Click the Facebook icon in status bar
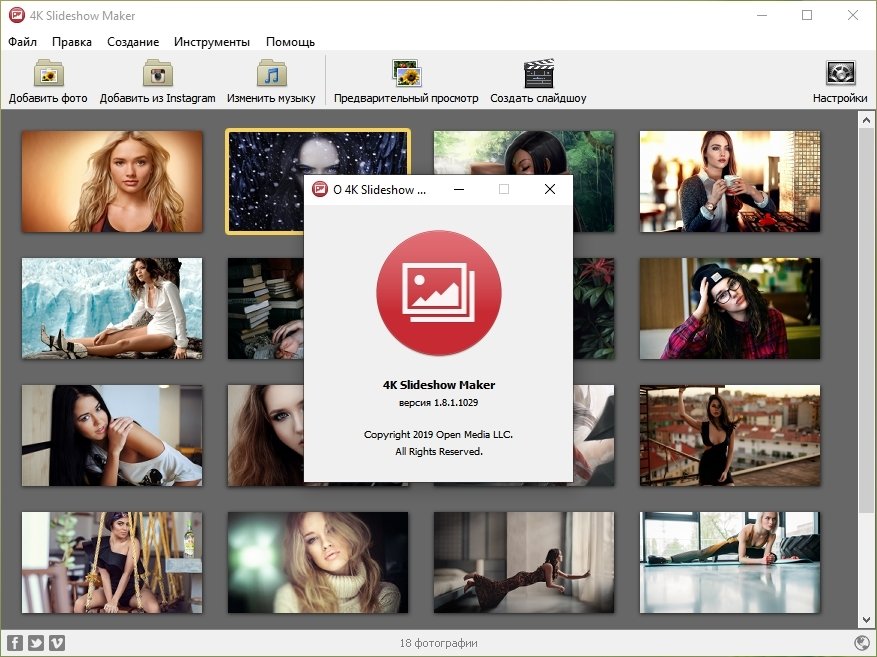Screen dimensions: 877x657 pos(15,643)
